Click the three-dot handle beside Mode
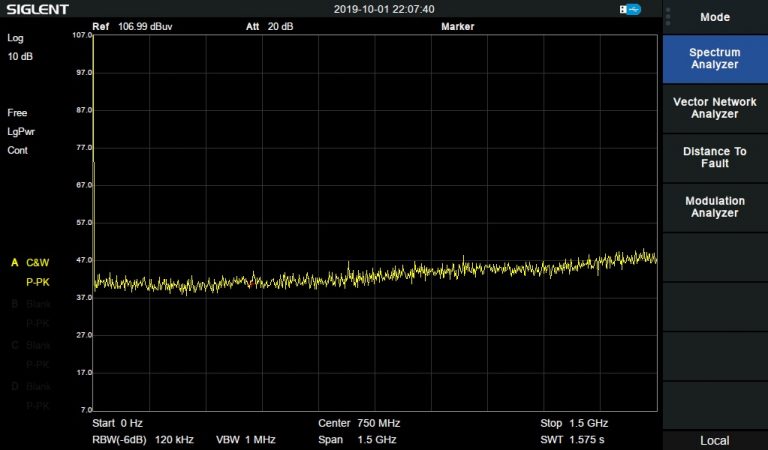The width and height of the screenshot is (768, 450). pos(667,17)
